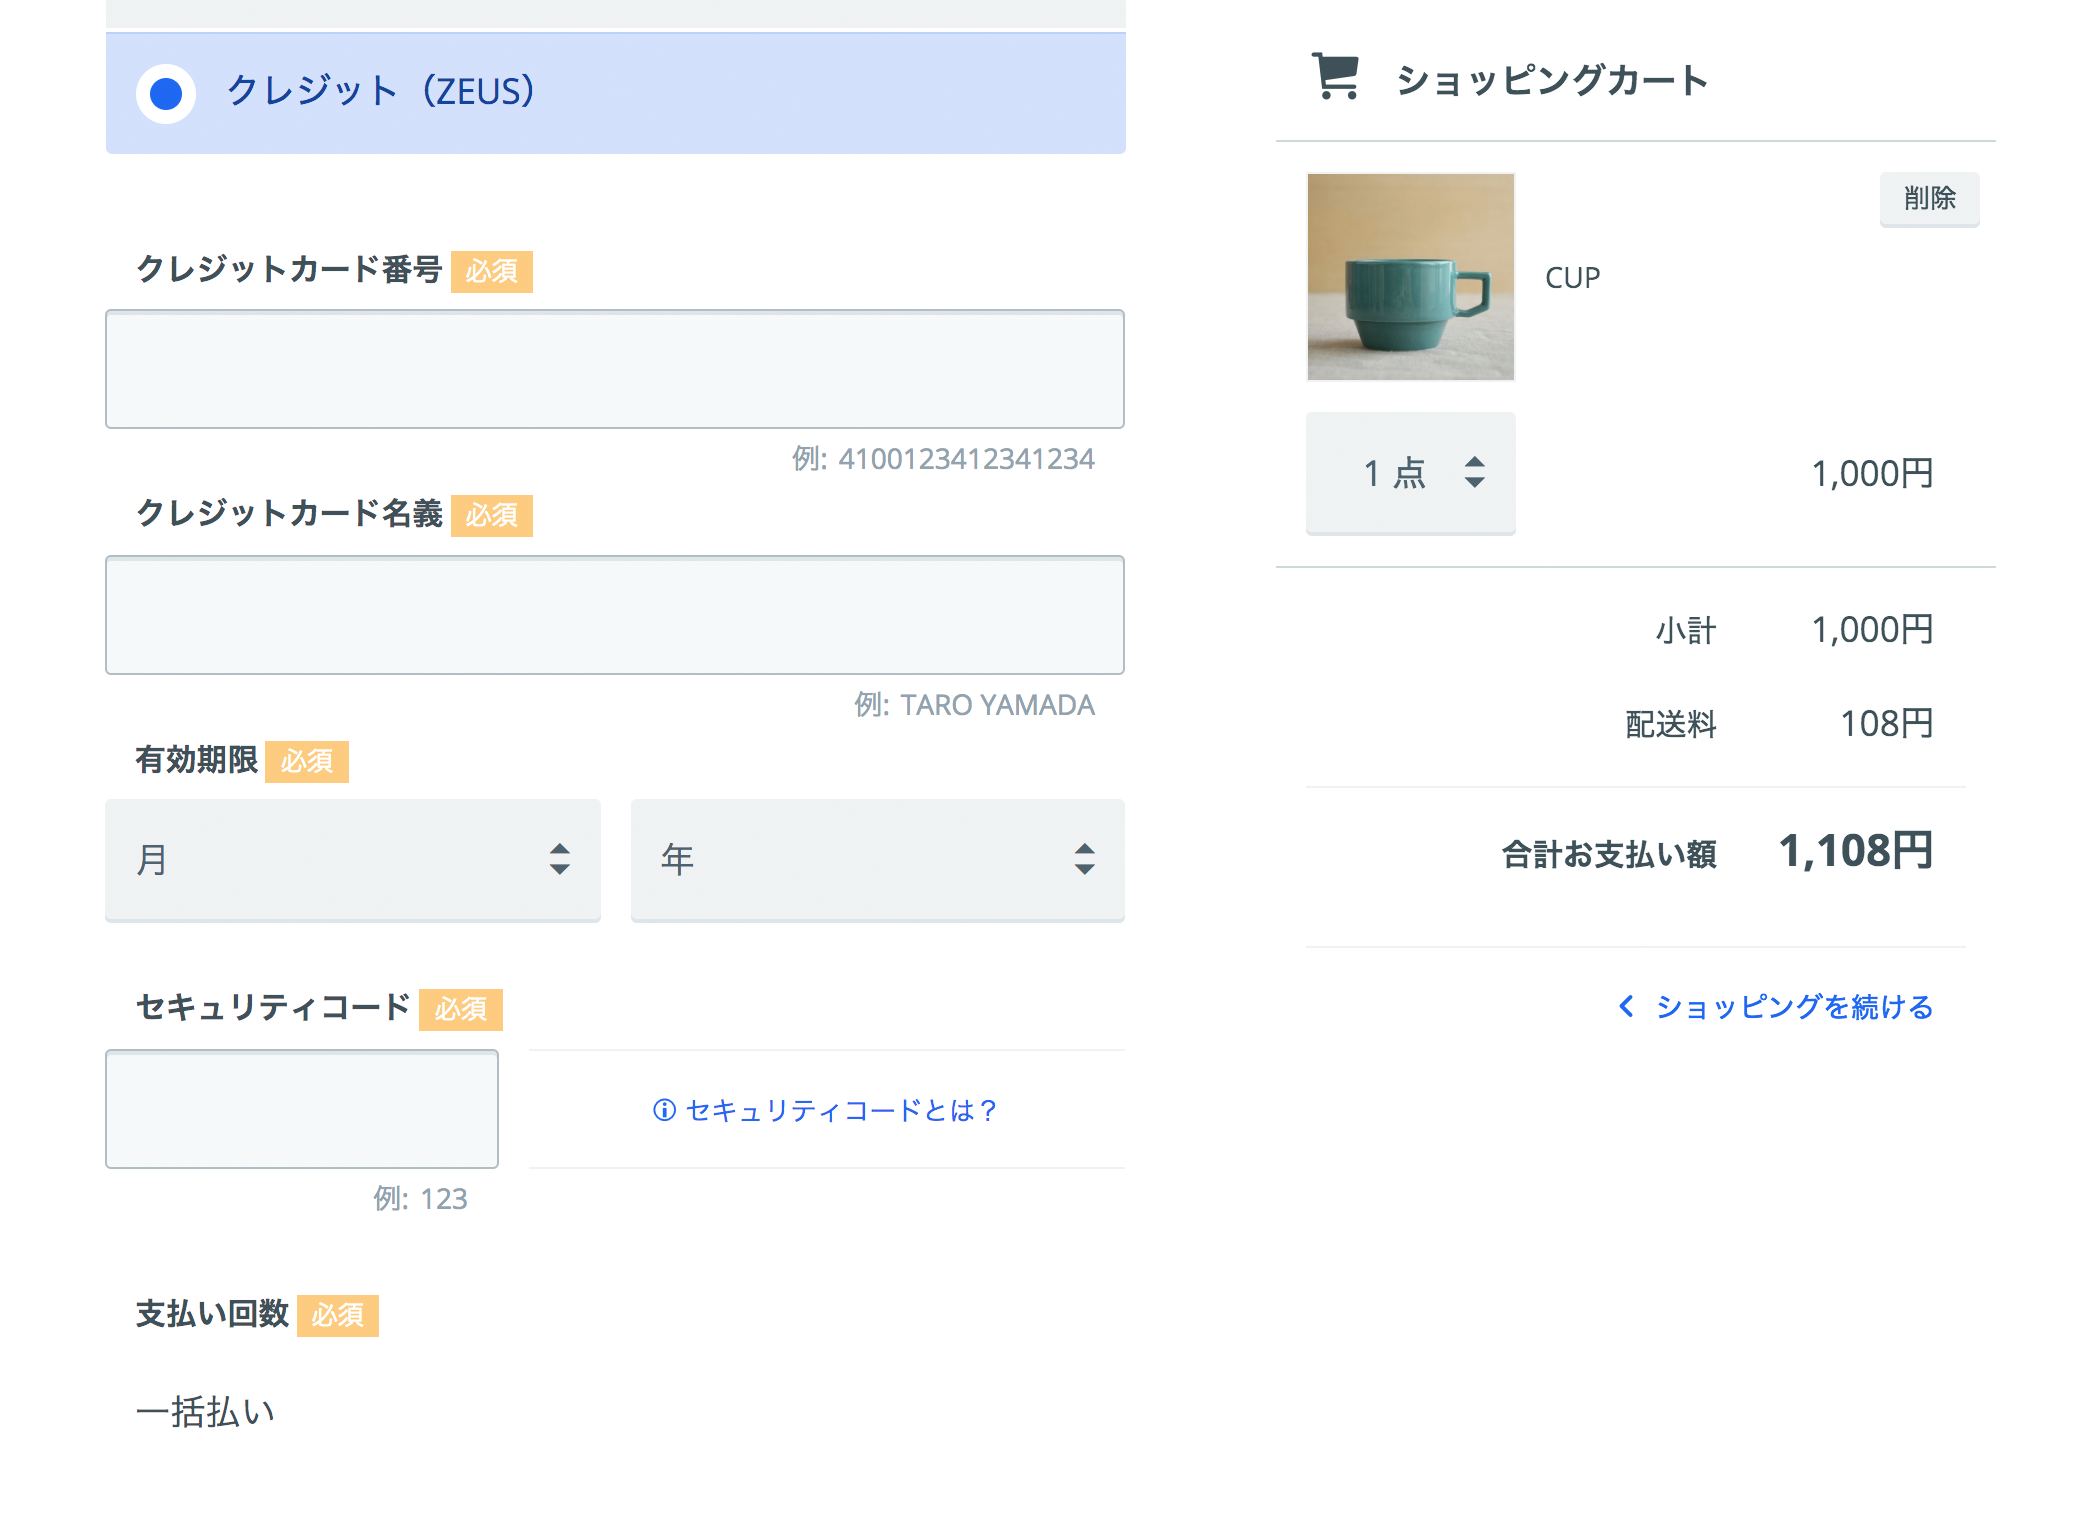2092x1538 pixels.
Task: Click the CUP product thumbnail image
Action: 1410,277
